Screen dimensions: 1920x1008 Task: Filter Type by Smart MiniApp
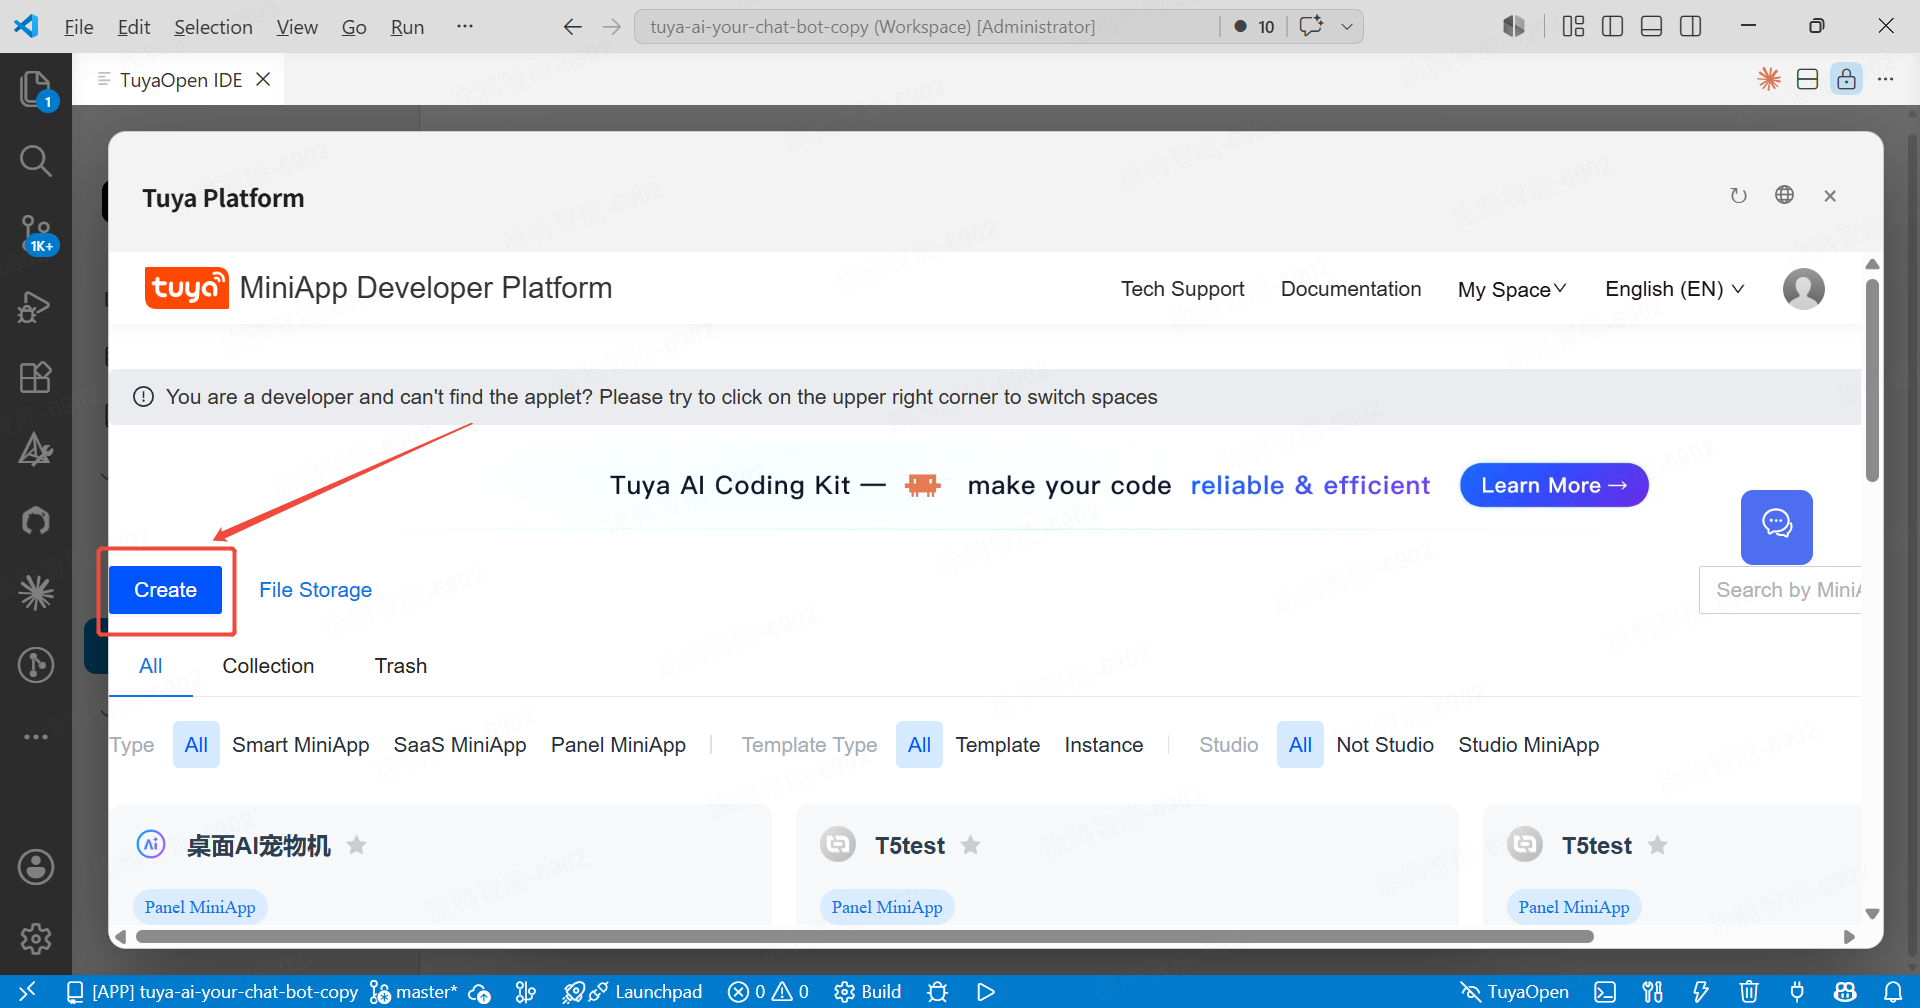pyautogui.click(x=300, y=745)
